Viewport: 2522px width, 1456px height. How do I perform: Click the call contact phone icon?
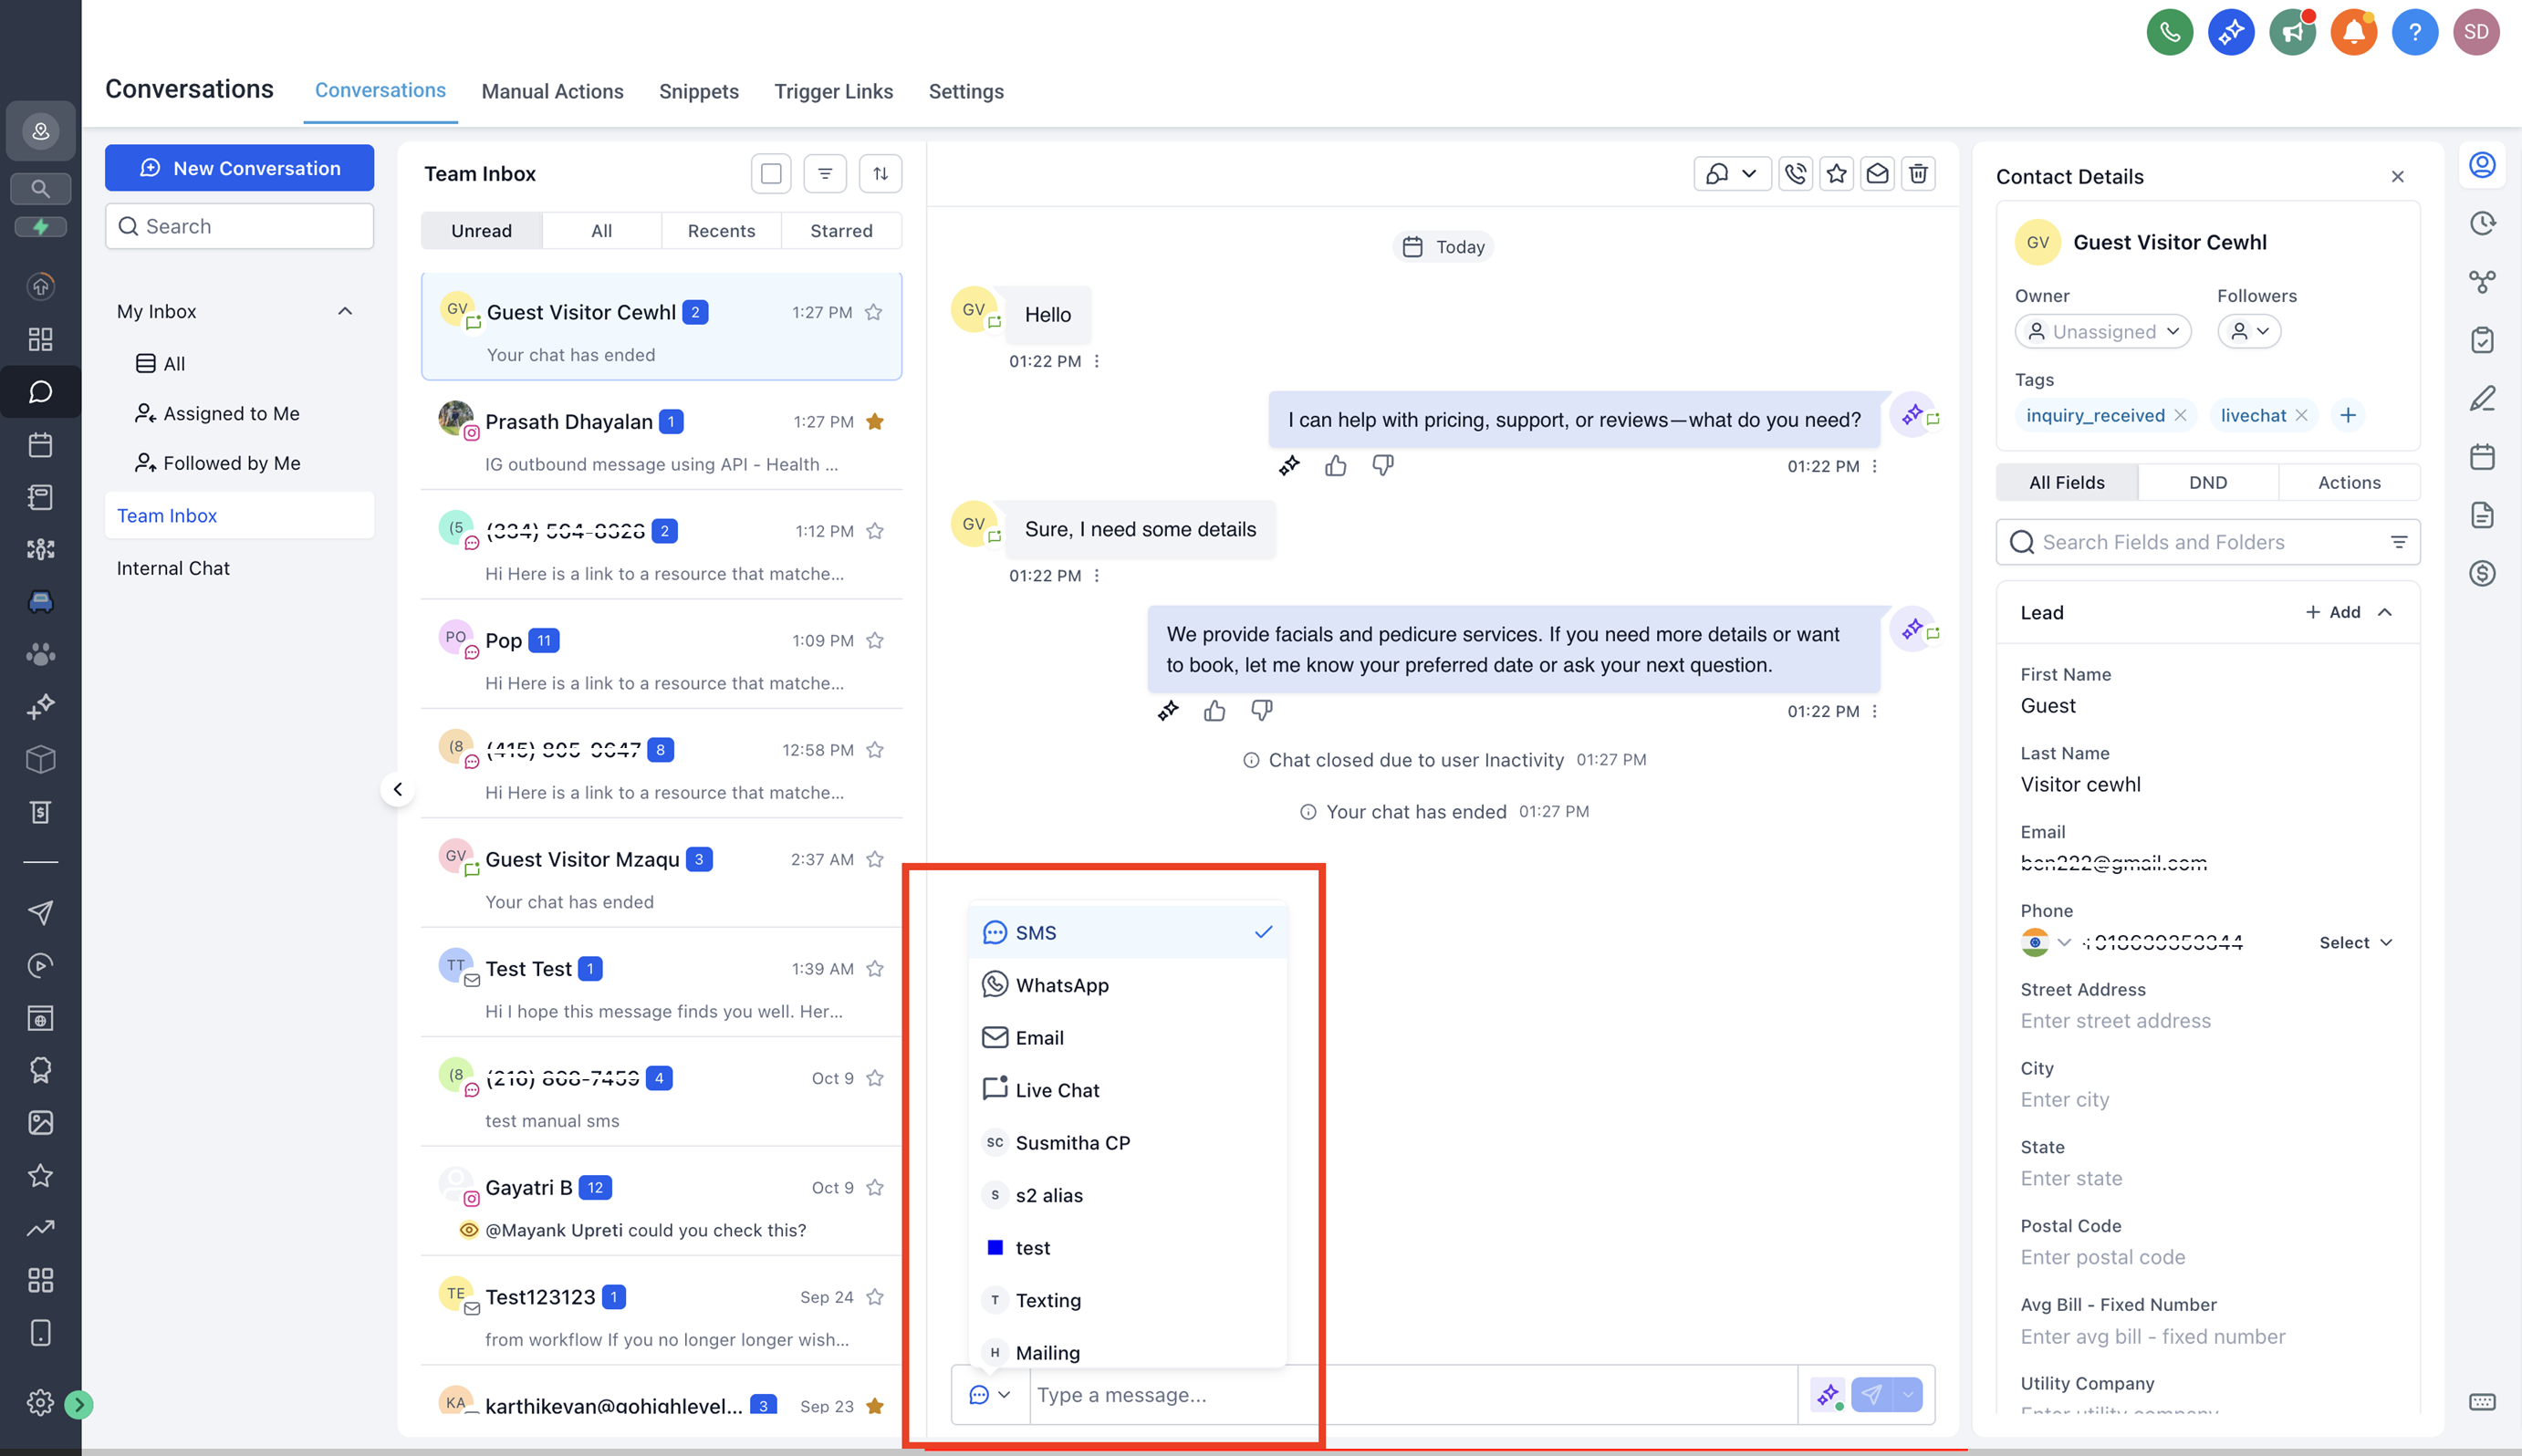[x=1795, y=174]
